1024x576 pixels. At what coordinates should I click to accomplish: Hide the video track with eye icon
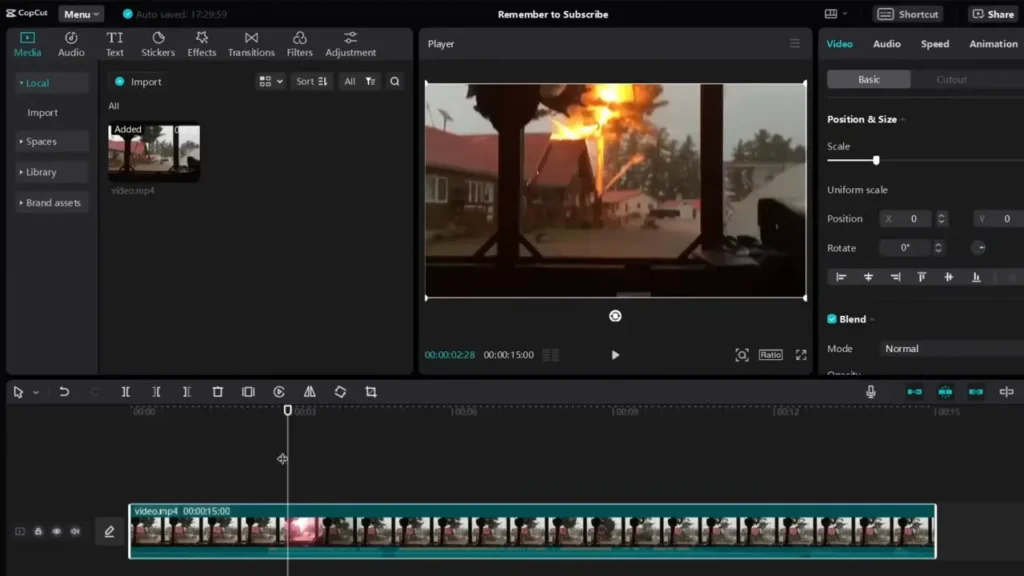pyautogui.click(x=56, y=532)
